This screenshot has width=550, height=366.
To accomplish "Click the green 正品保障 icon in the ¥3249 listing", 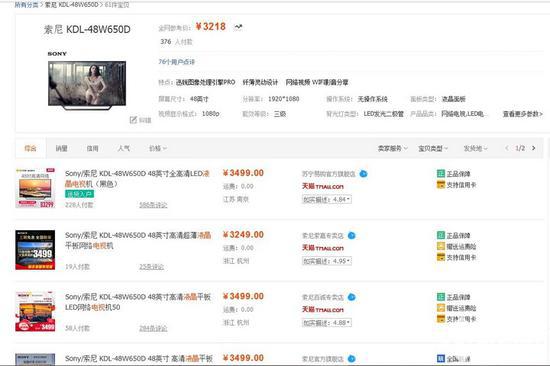I will point(441,235).
